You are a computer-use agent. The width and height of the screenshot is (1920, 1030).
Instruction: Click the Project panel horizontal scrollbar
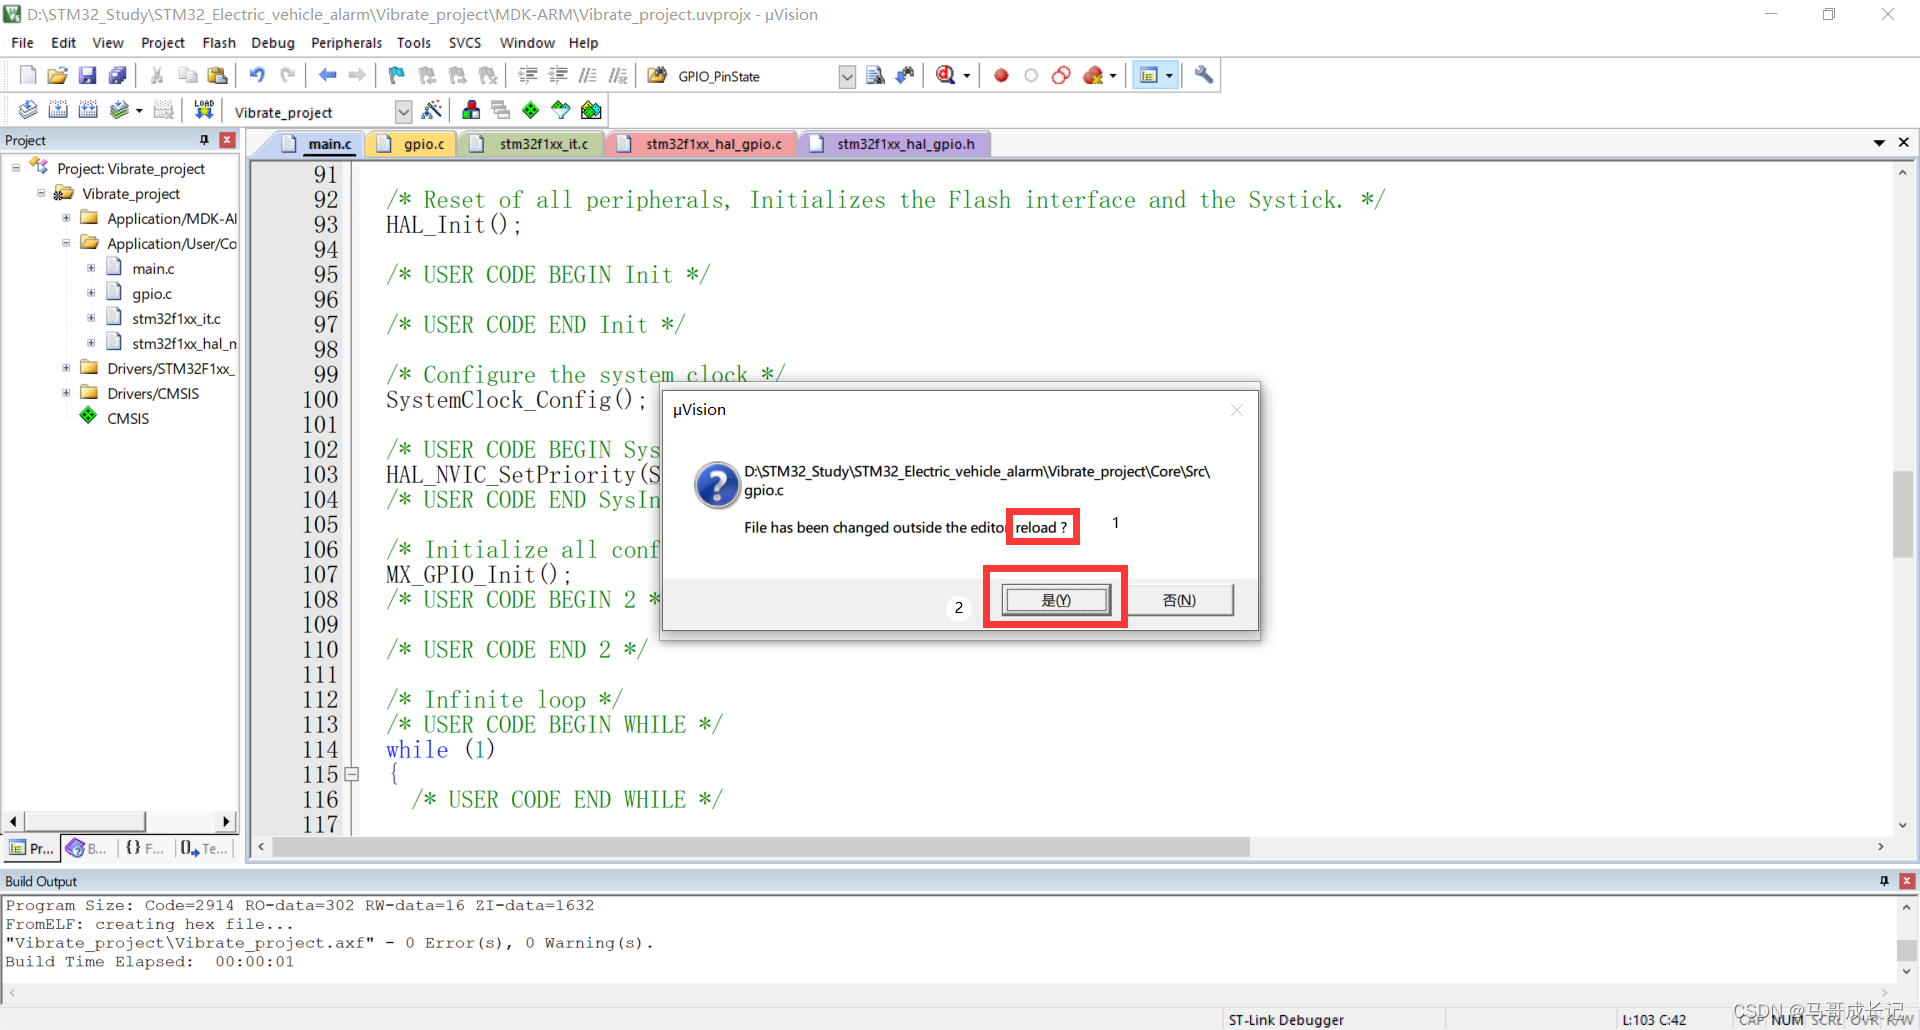85,821
